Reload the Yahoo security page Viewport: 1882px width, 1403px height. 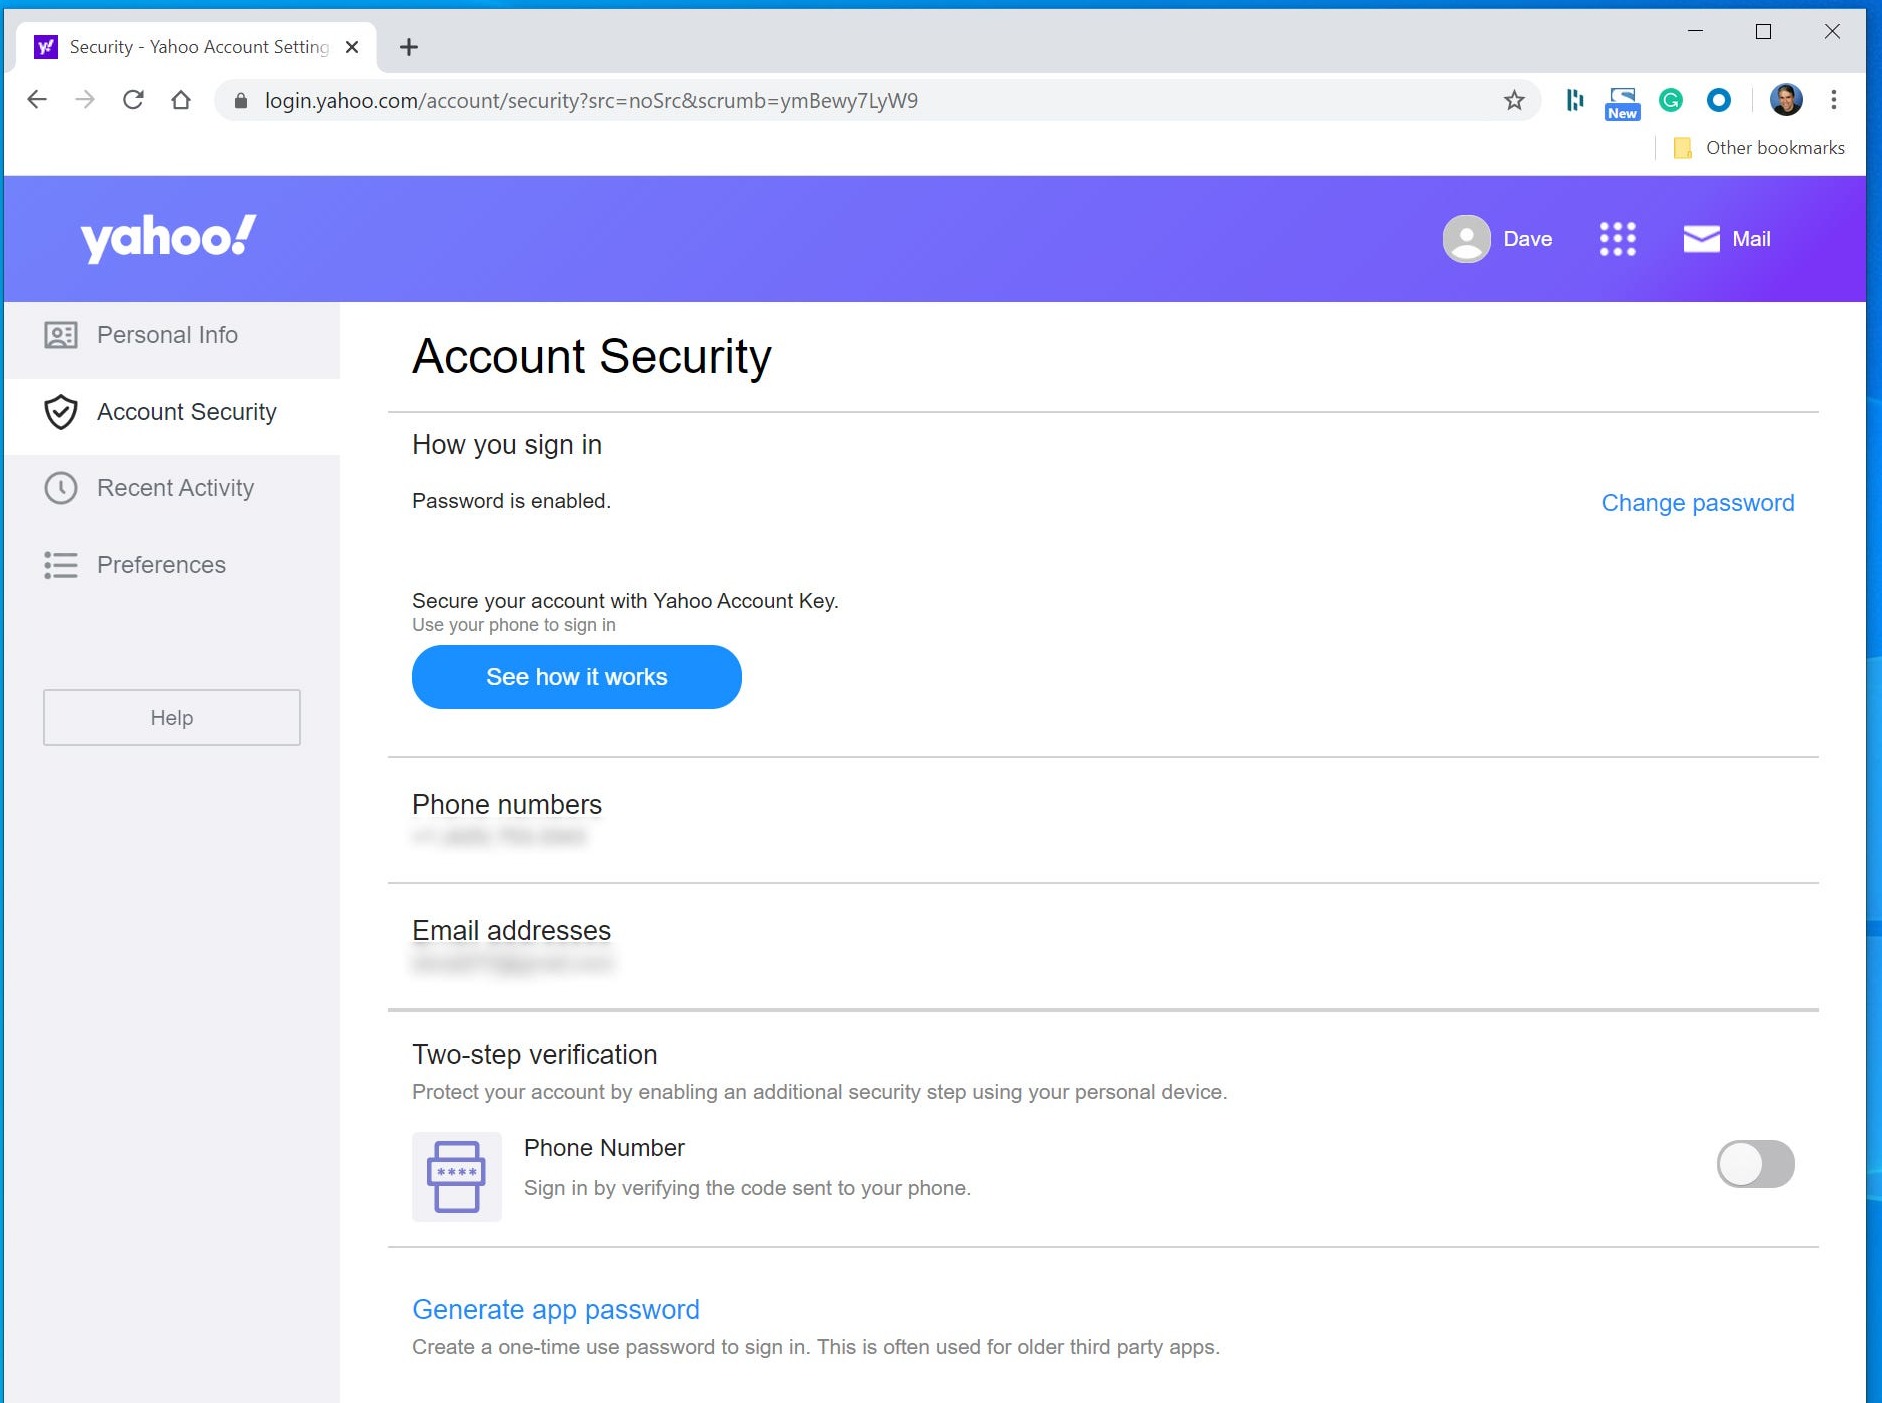click(133, 100)
